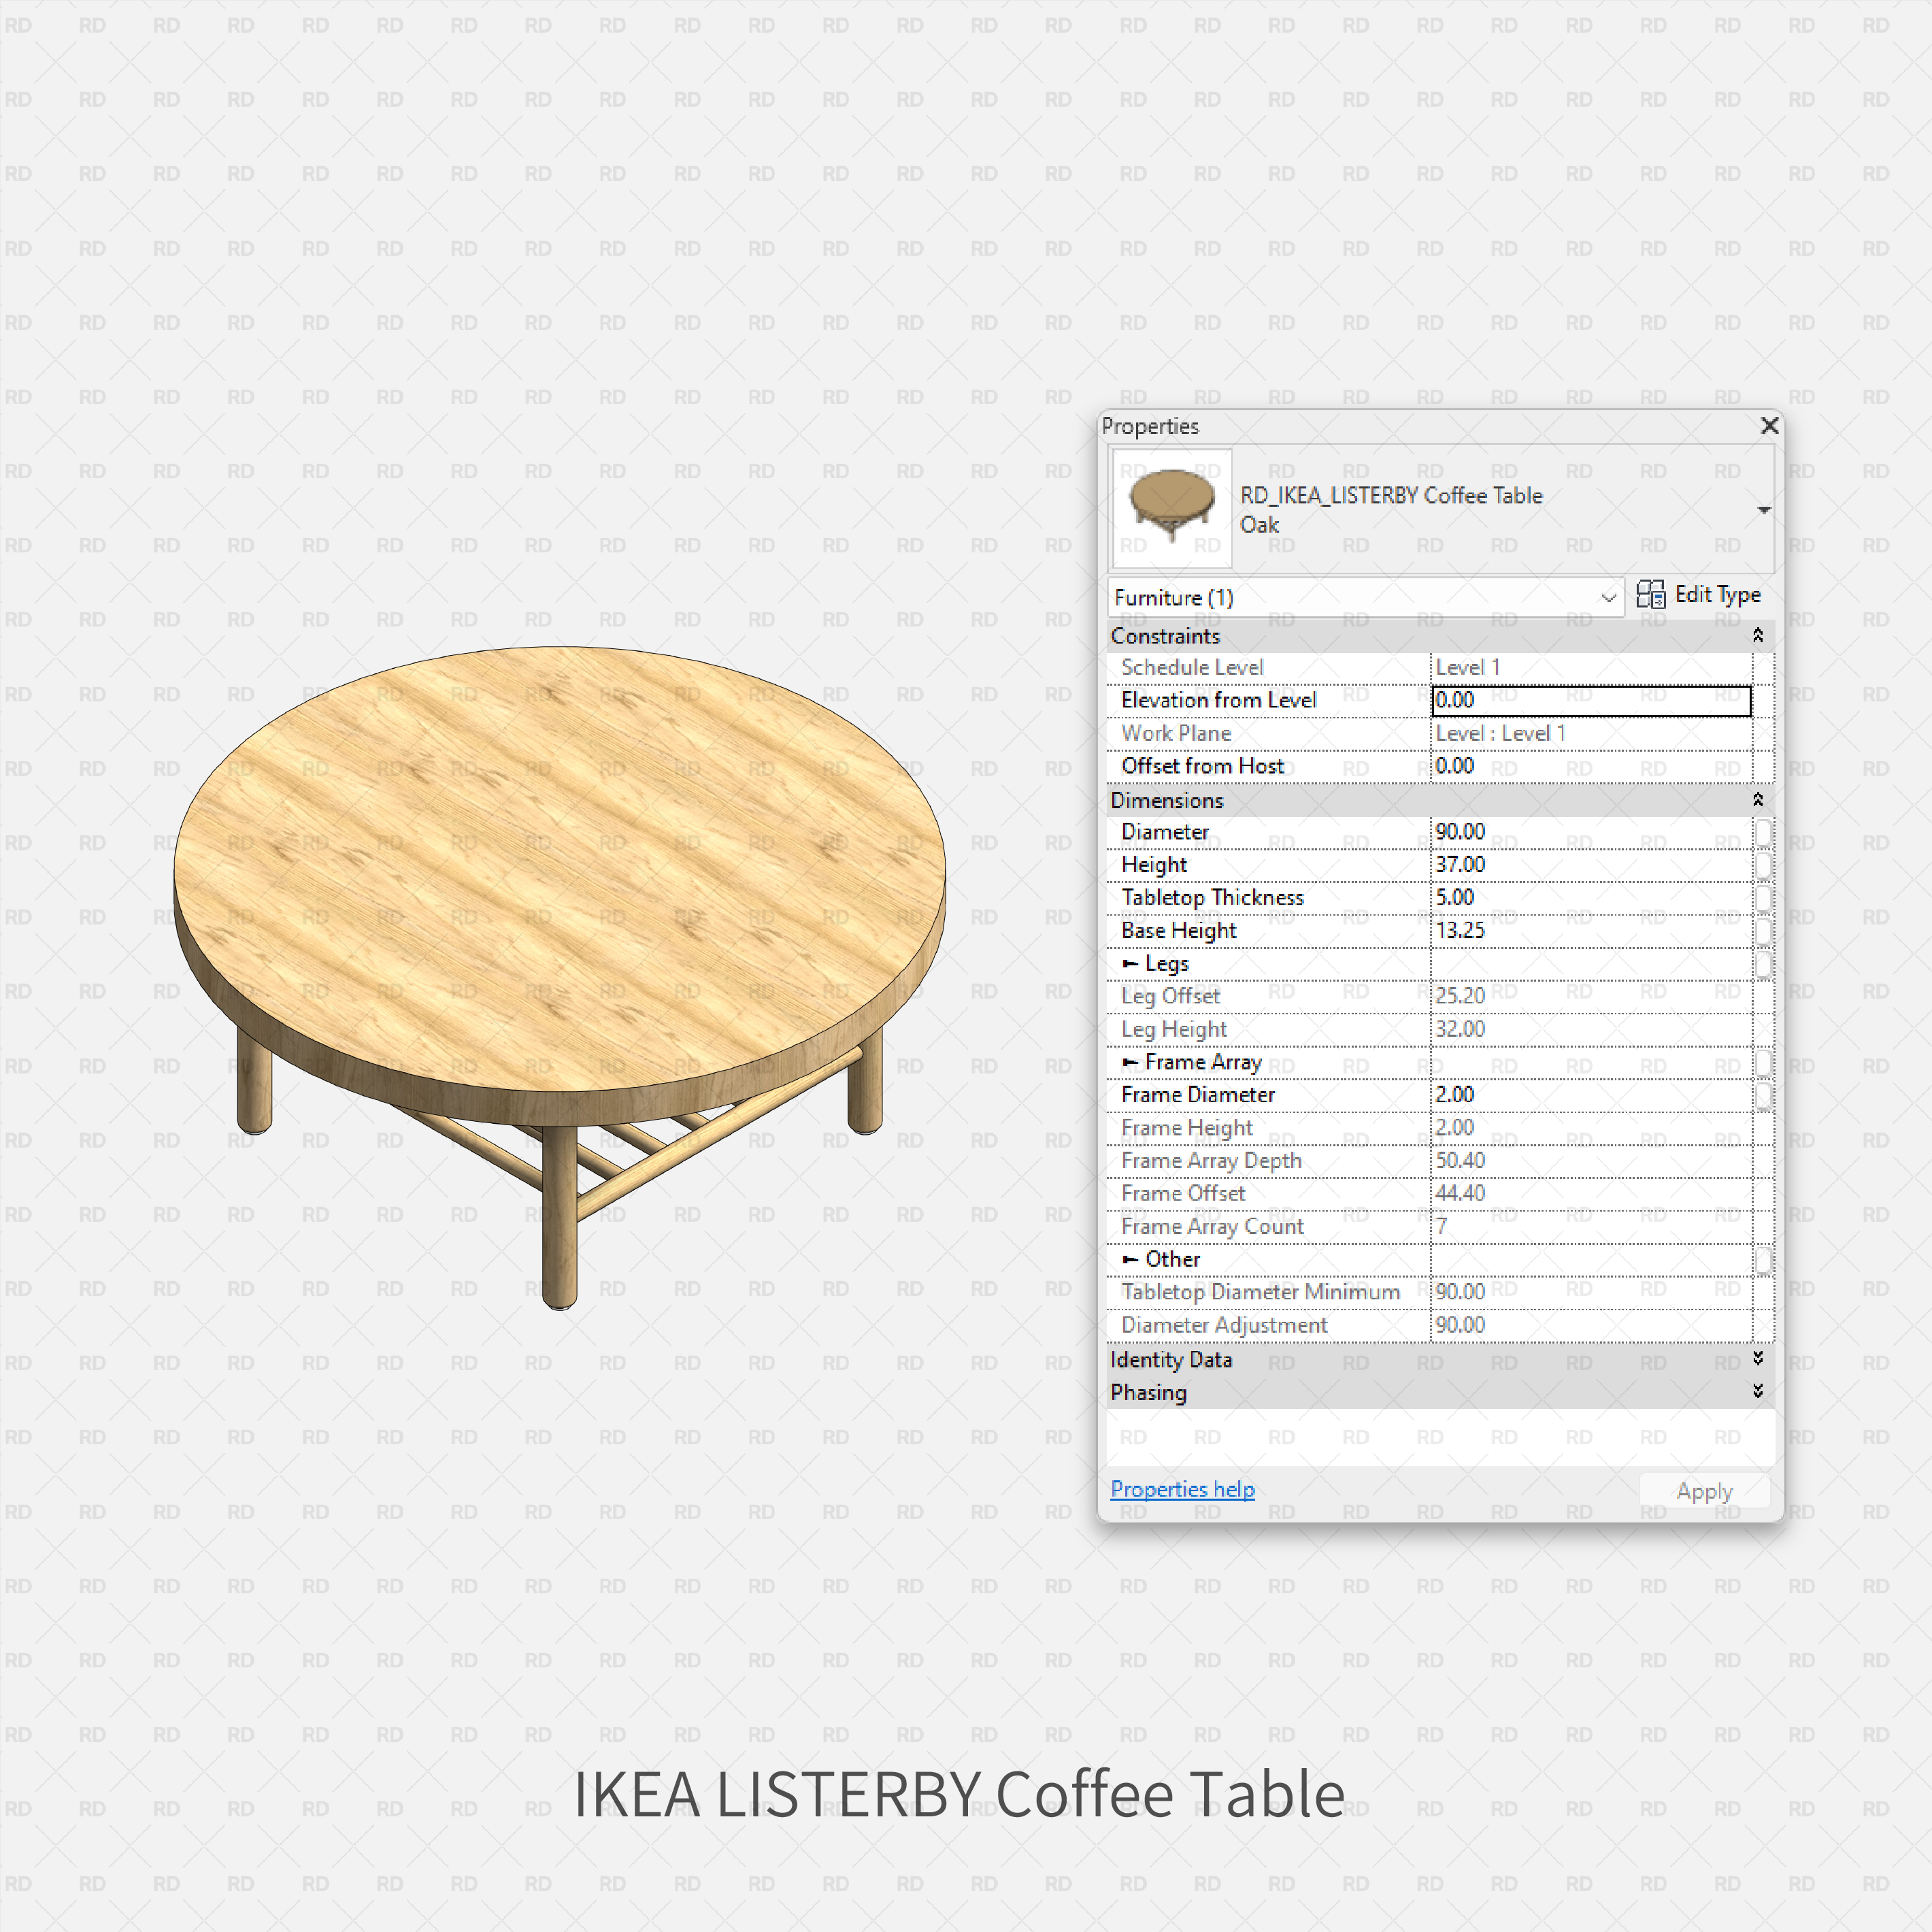
Task: Expand the Legs parameter group
Action: coord(1131,964)
